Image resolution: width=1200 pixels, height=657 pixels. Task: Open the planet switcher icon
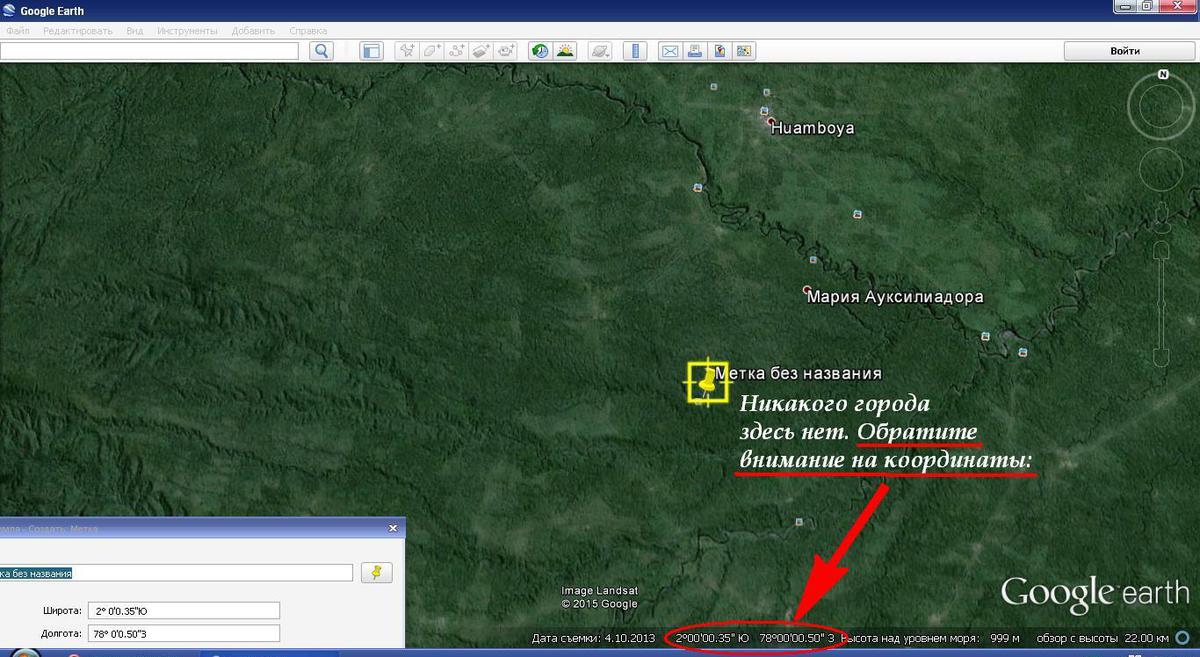click(x=599, y=51)
